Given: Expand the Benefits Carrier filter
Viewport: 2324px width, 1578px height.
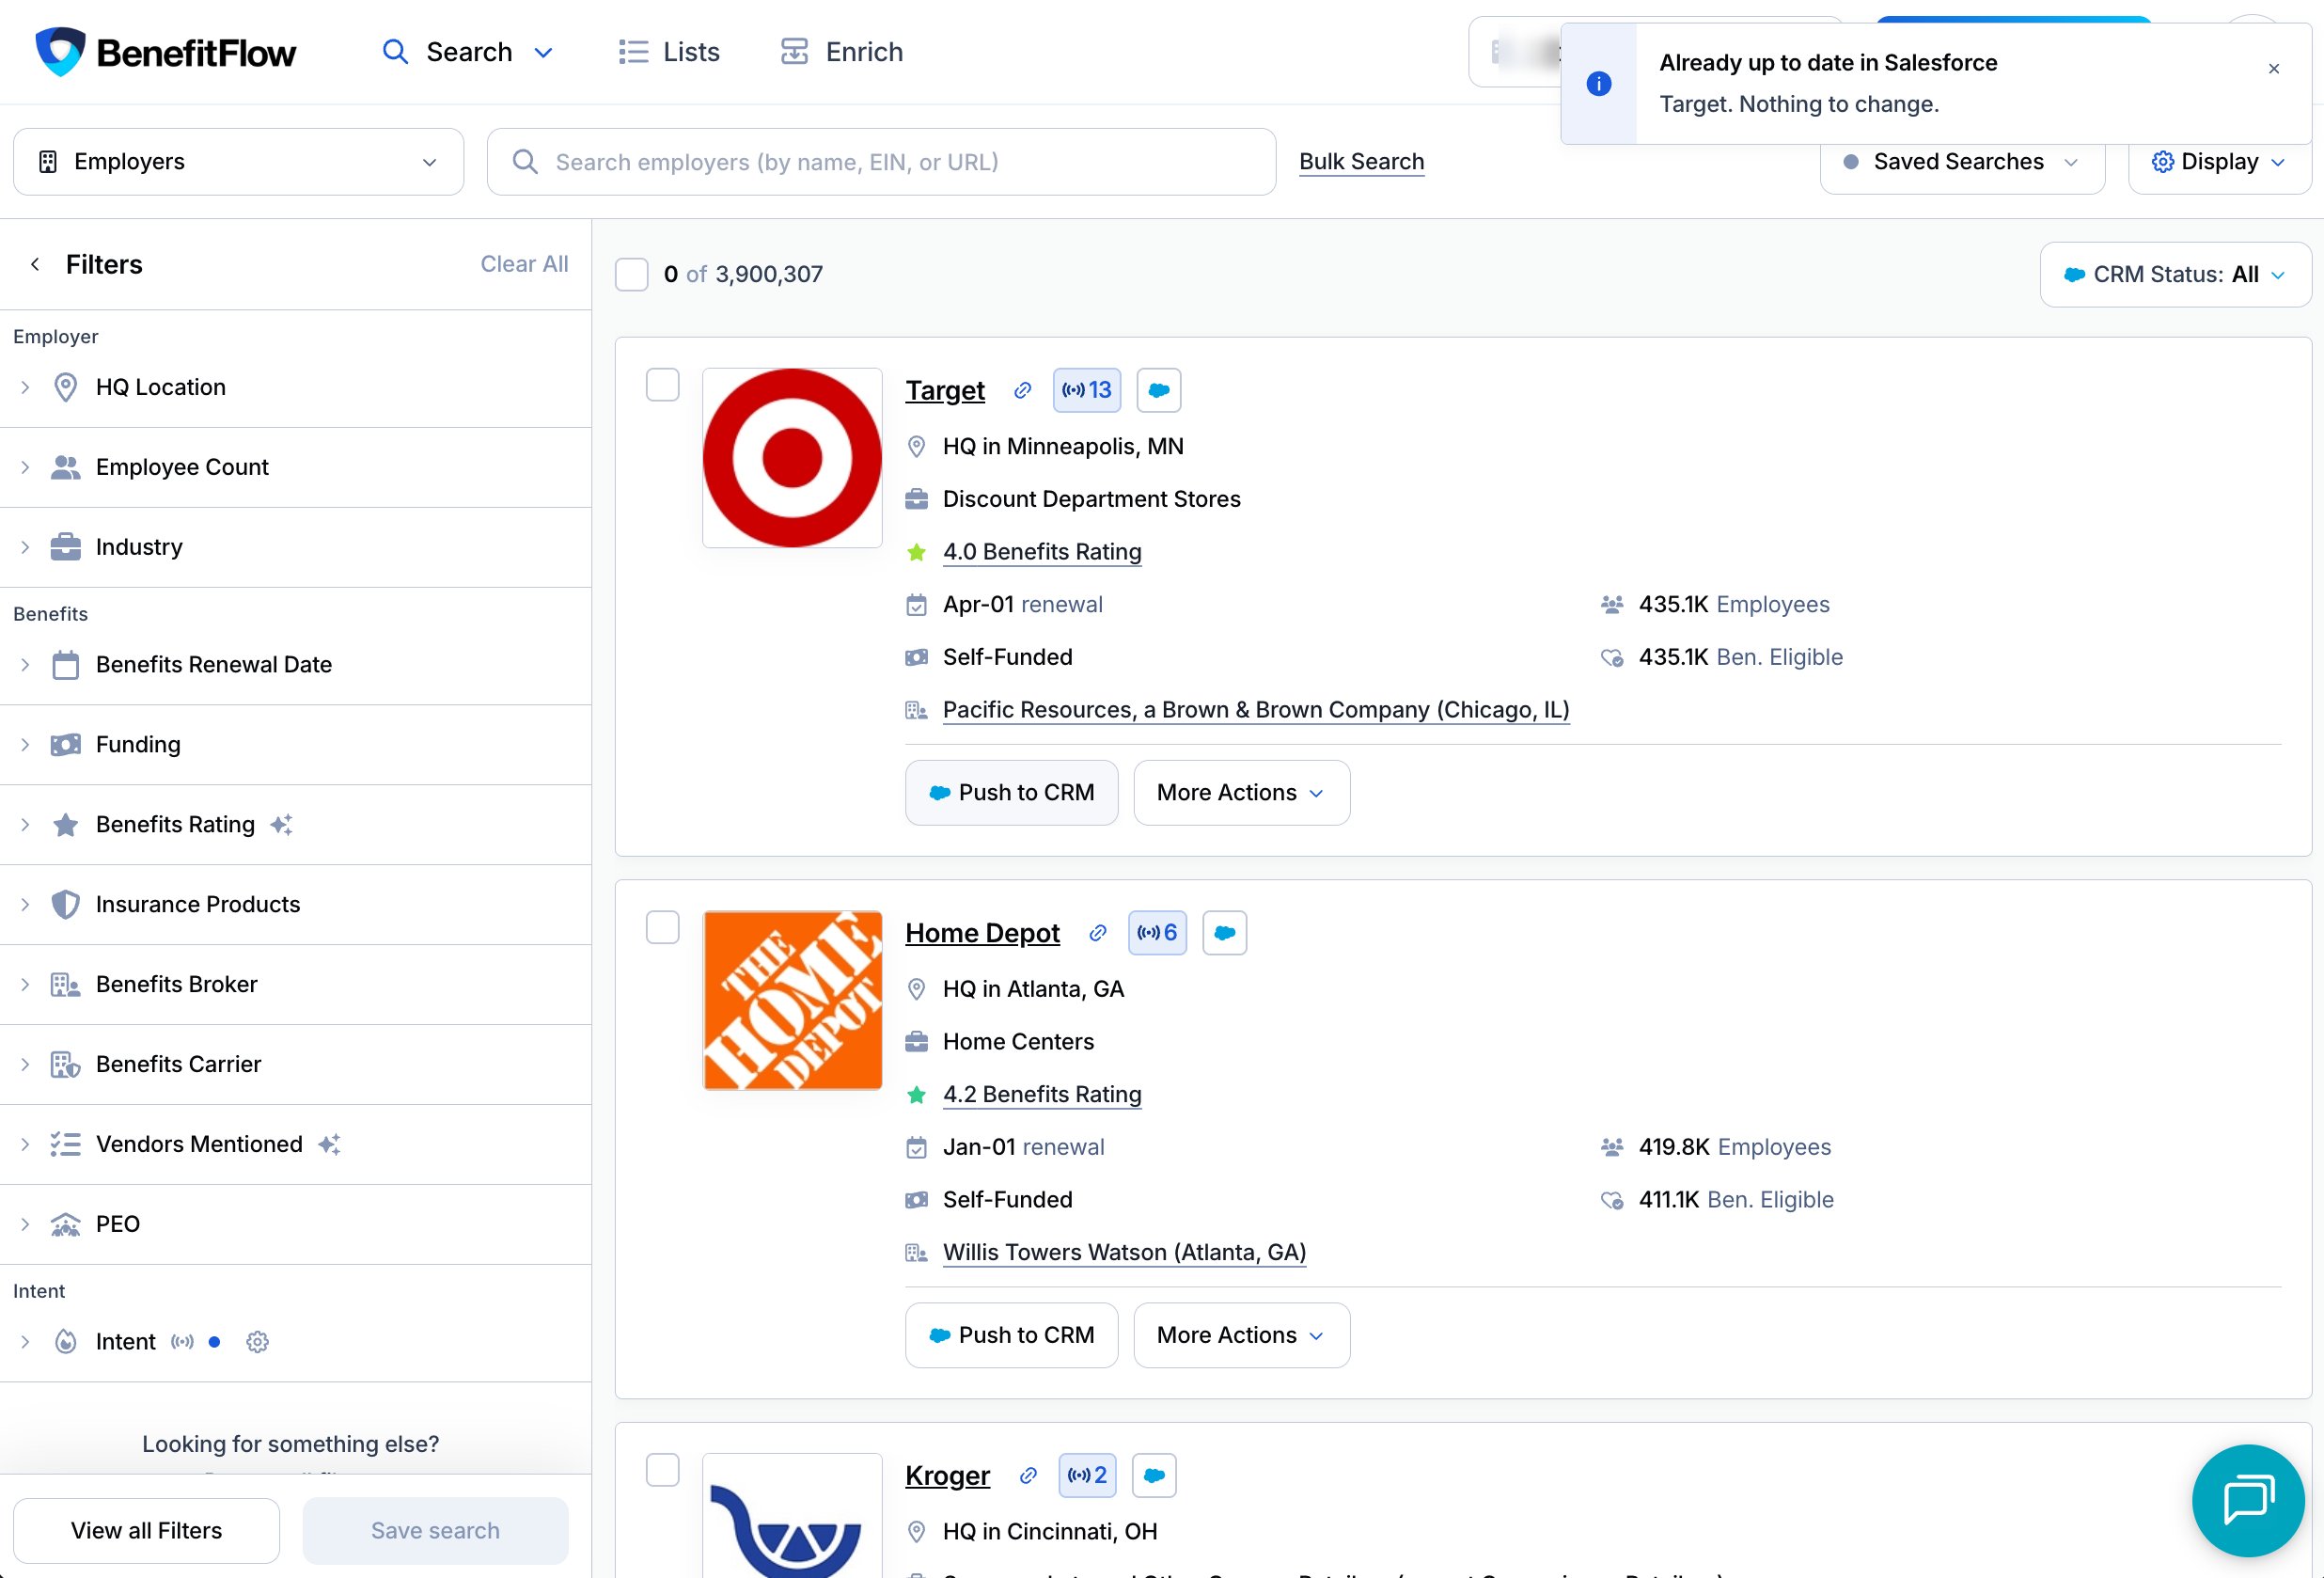Looking at the screenshot, I should coord(295,1064).
